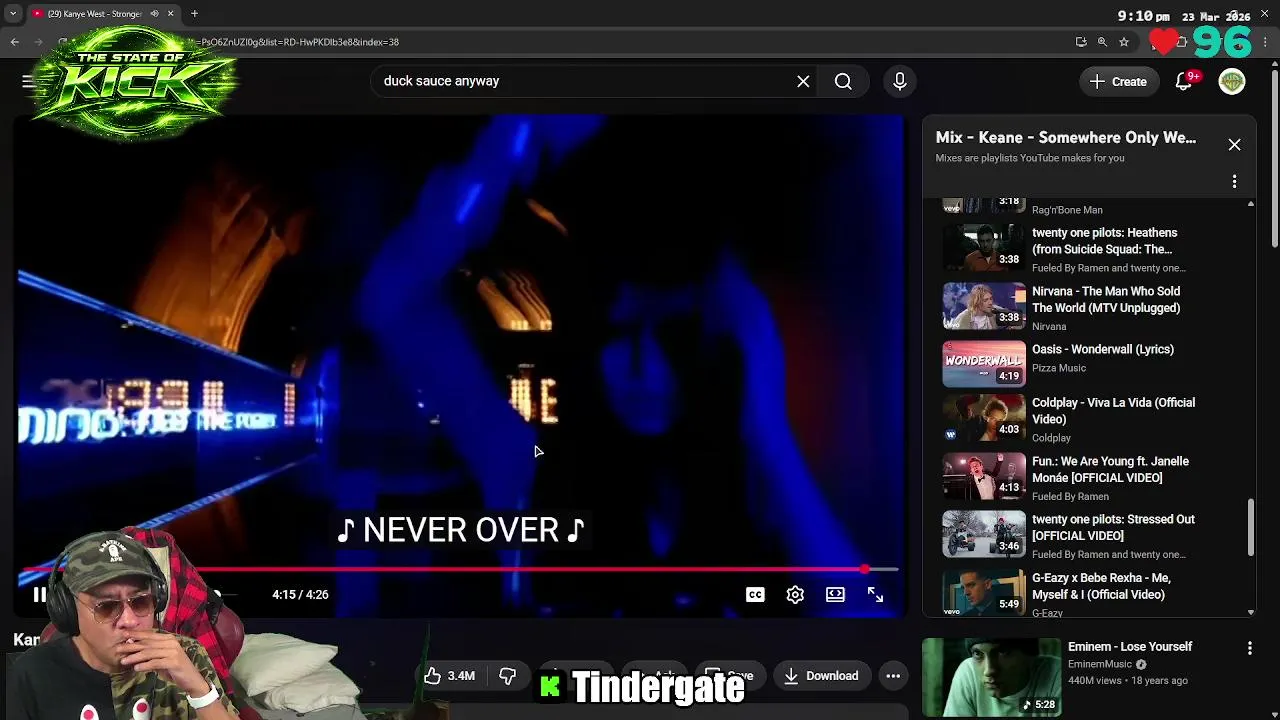This screenshot has width=1280, height=720.
Task: Click the zoom magnifier in address bar
Action: 1102,42
